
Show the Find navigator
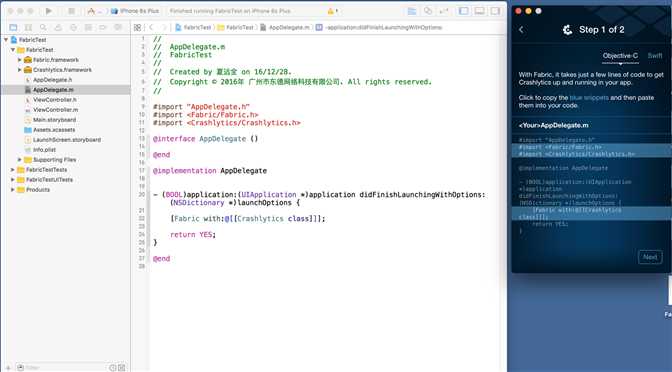pyautogui.click(x=43, y=27)
